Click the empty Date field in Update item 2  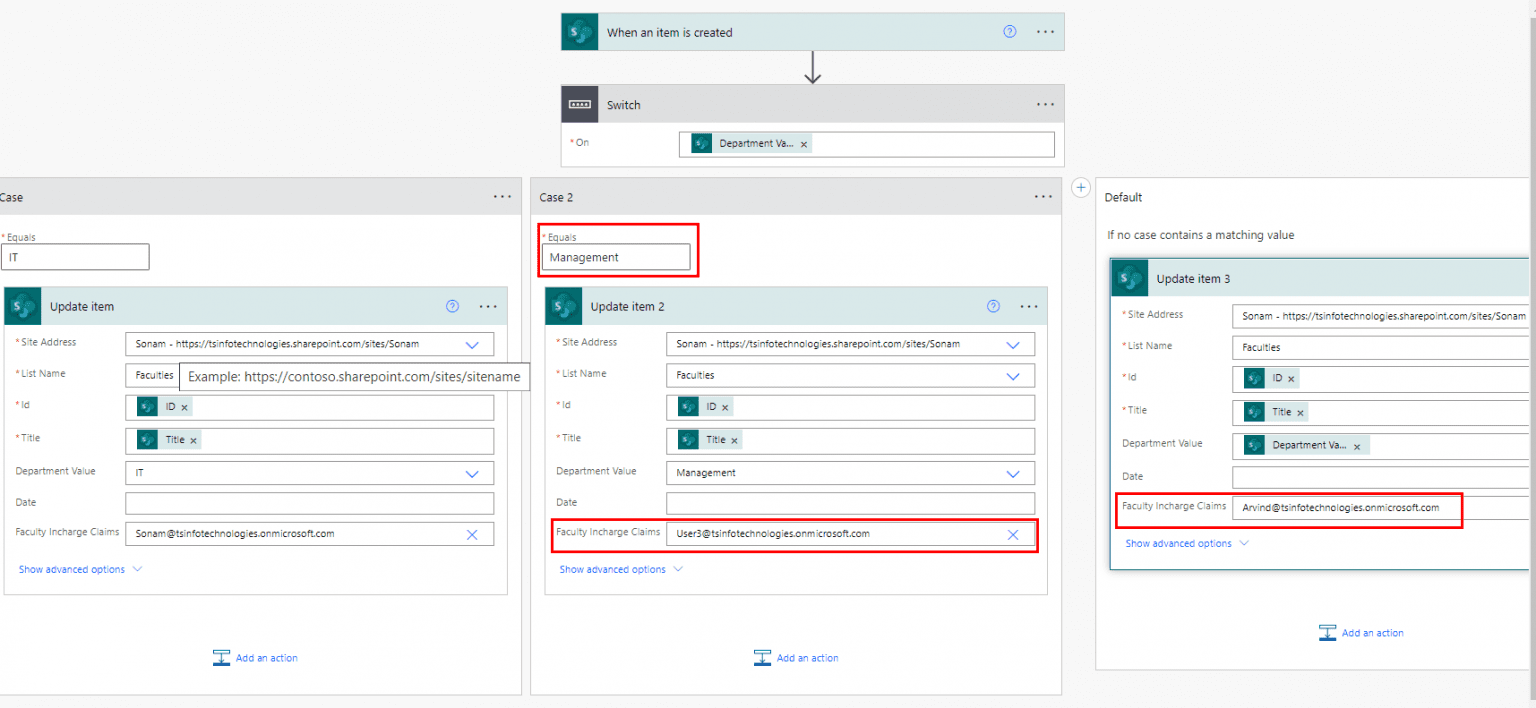pos(850,503)
